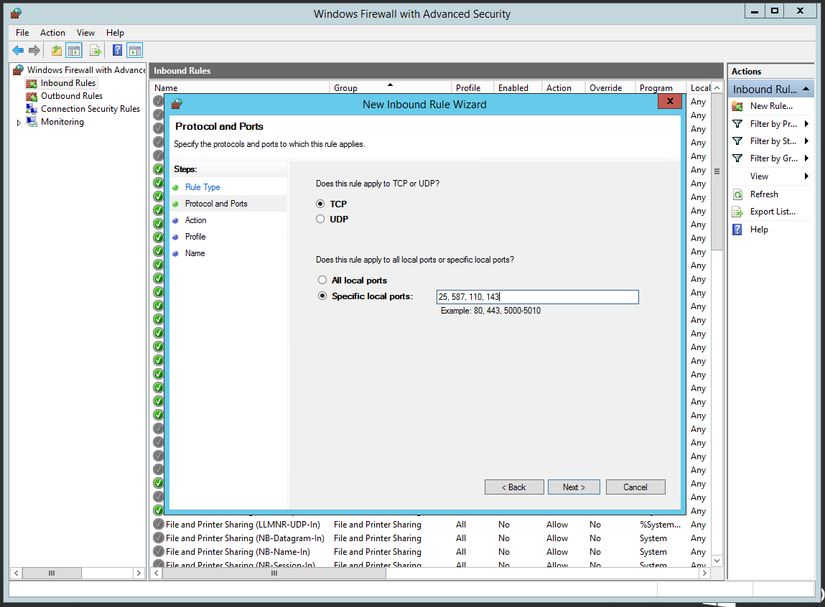Open the Filter by Group submenu arrow

point(807,158)
